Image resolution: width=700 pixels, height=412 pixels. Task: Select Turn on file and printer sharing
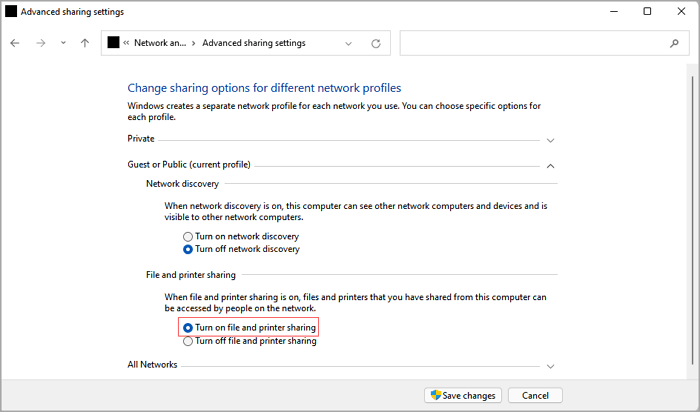188,328
